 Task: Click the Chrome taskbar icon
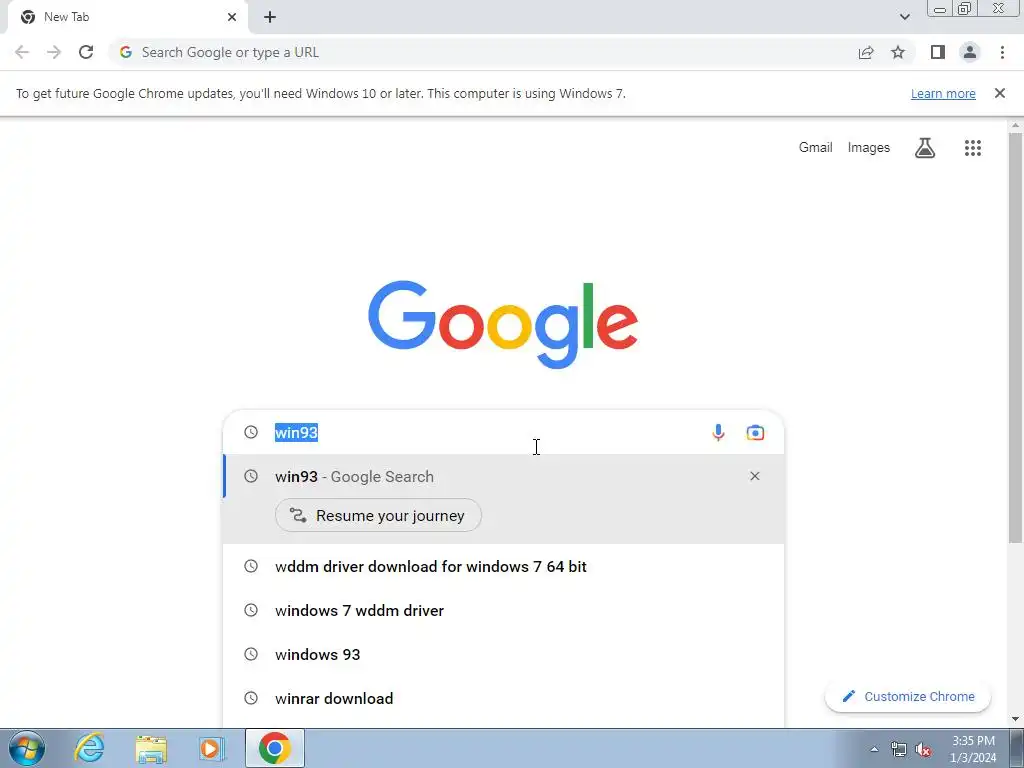[x=275, y=748]
